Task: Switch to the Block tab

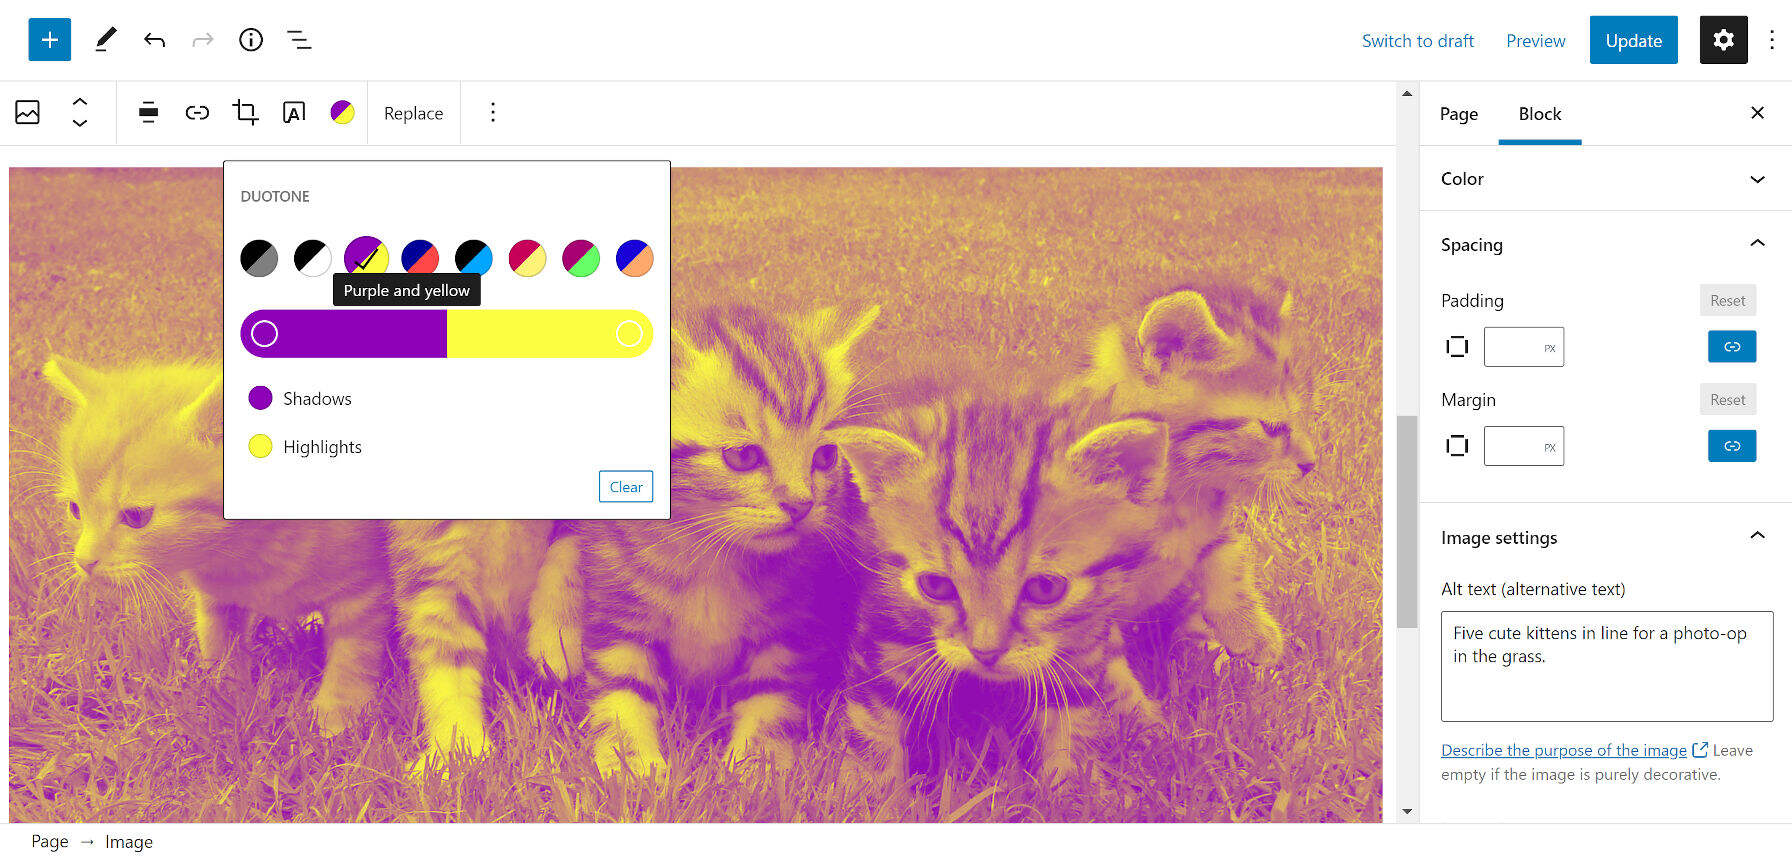Action: (1540, 114)
